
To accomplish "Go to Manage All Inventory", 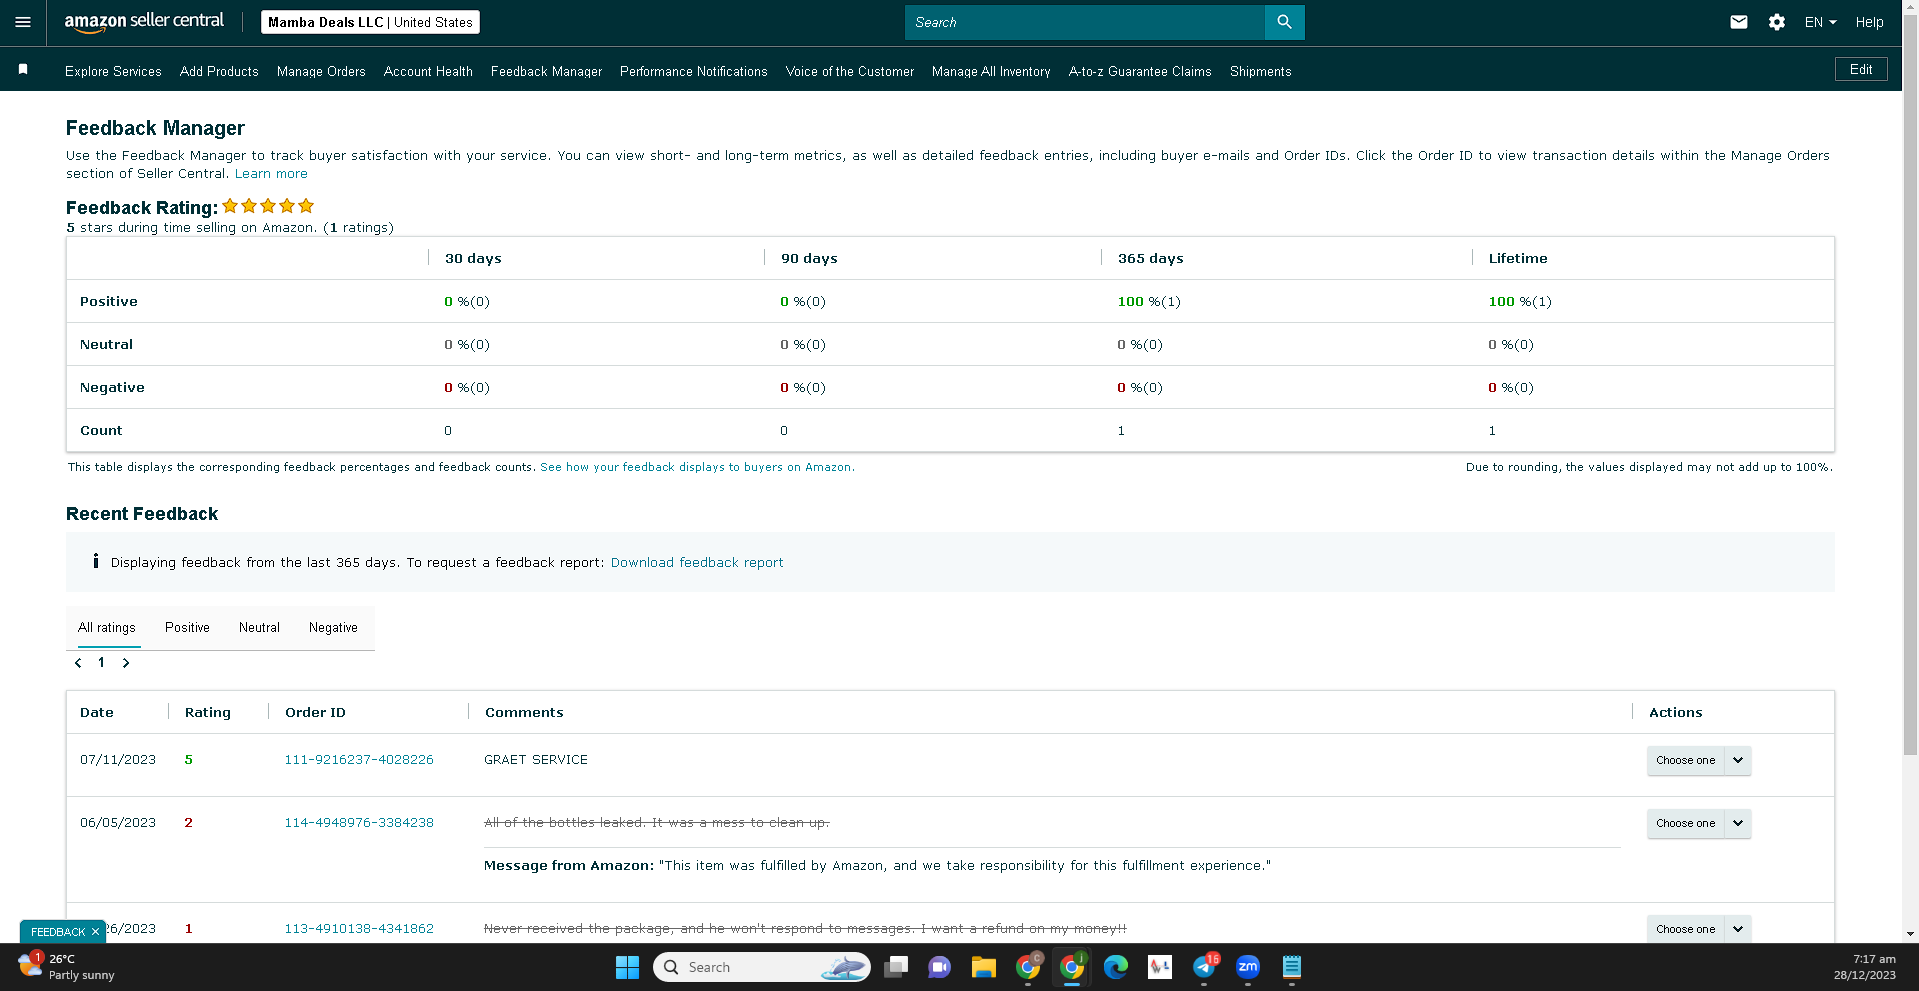I will click(991, 71).
